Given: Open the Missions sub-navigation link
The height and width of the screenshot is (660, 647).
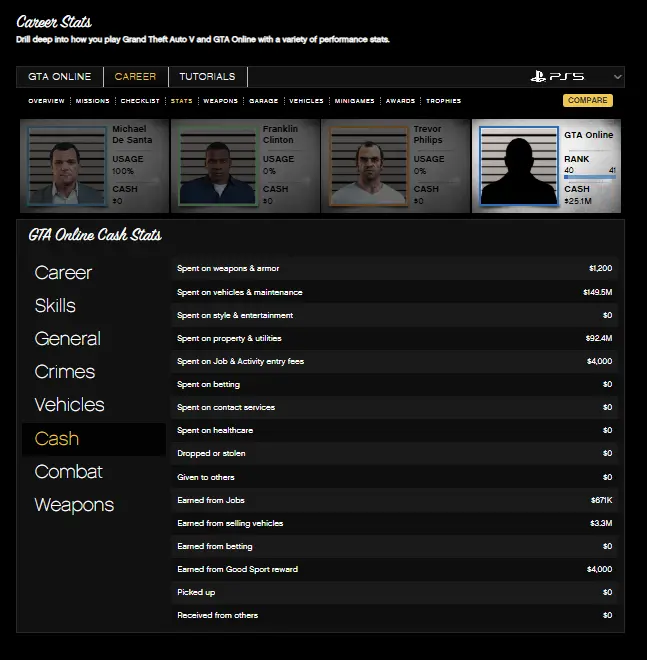Looking at the screenshot, I should [x=93, y=101].
